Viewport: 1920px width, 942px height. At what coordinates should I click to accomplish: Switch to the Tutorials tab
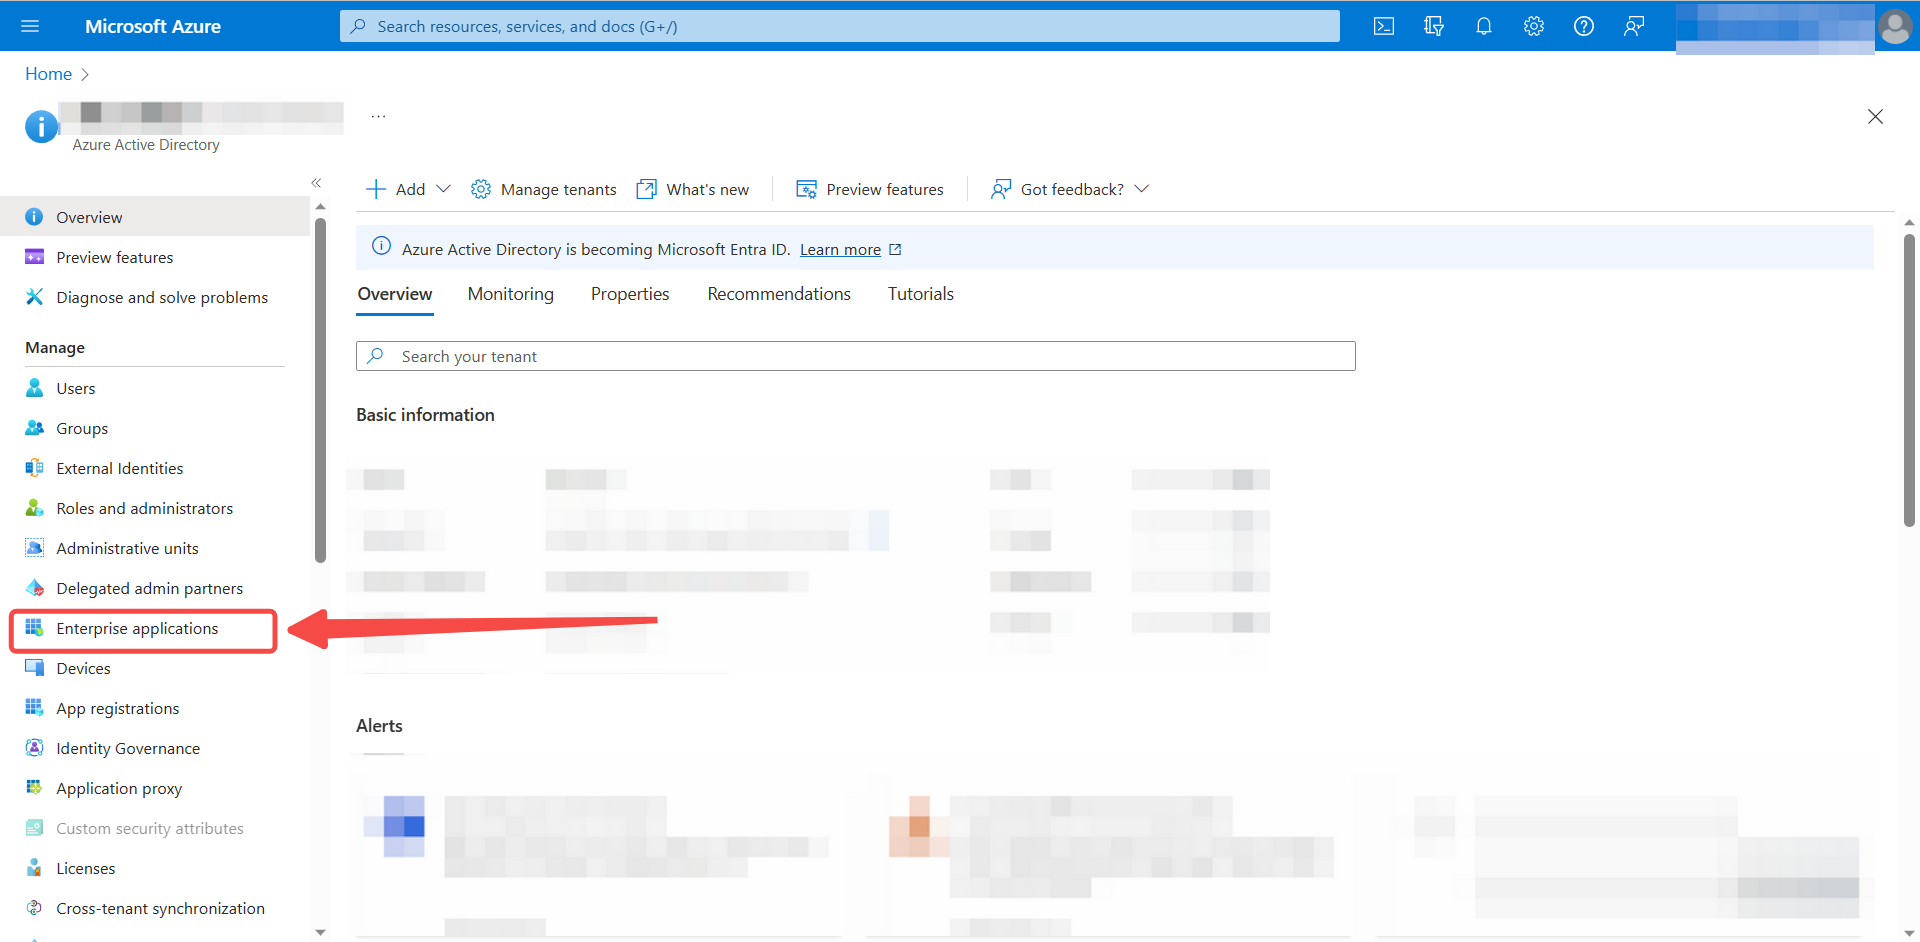[x=921, y=294]
